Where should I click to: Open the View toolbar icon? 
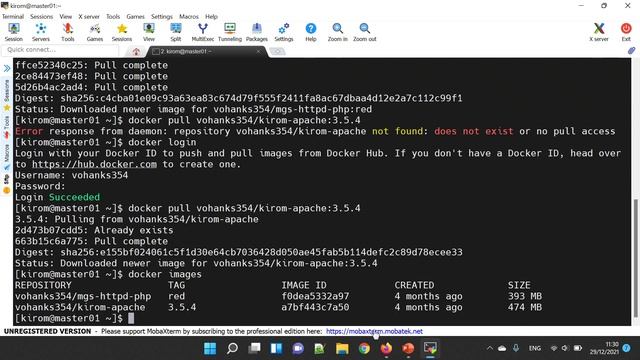[x=149, y=32]
